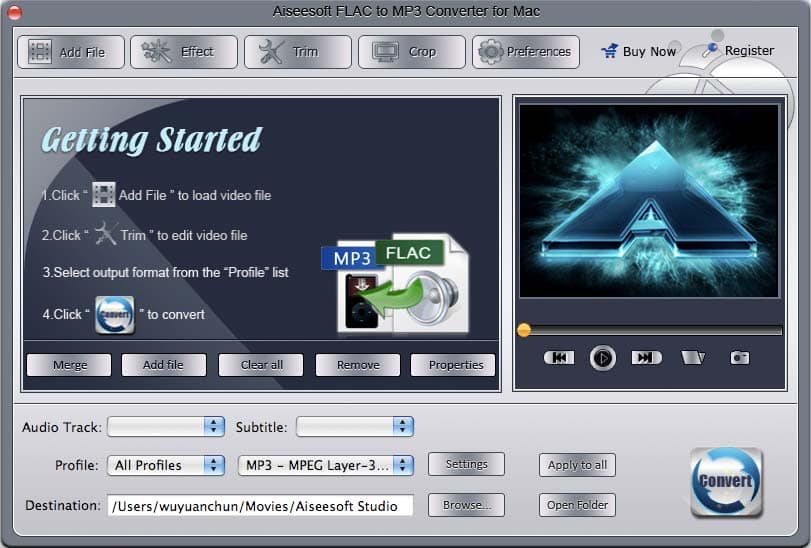Open Preferences from the toolbar

pos(525,52)
